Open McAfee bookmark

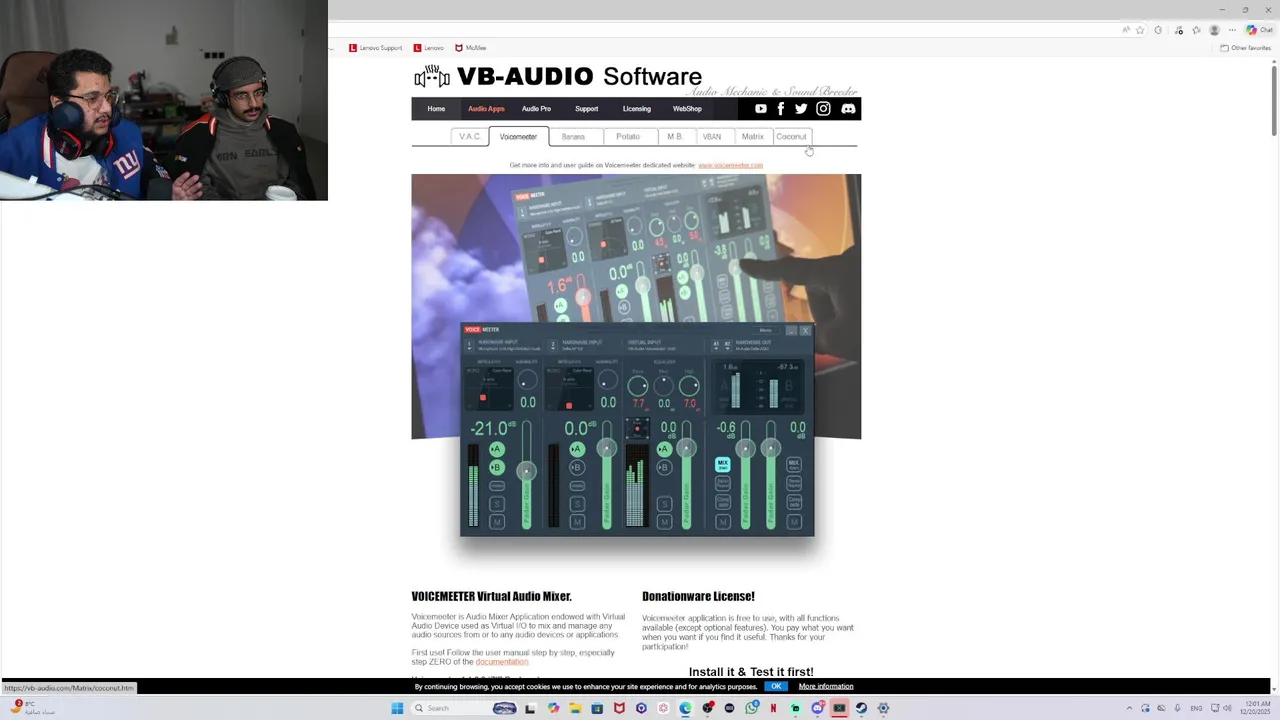click(470, 48)
